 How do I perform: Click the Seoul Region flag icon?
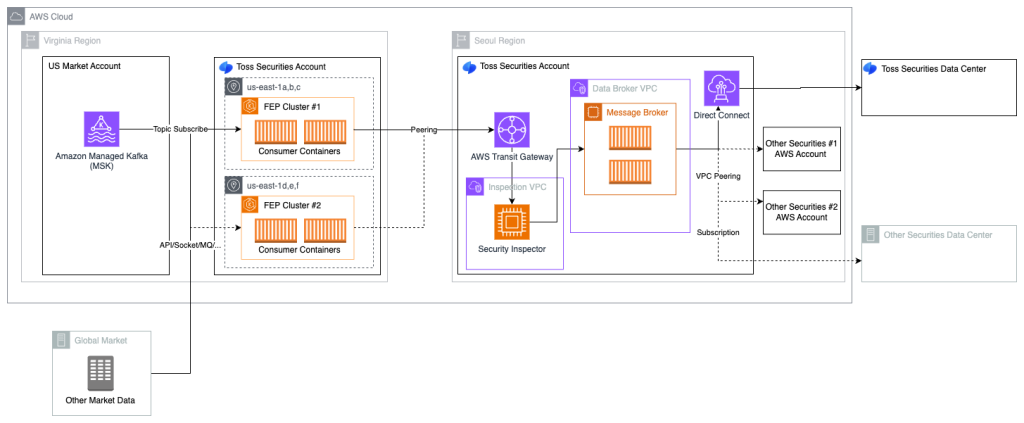(461, 40)
